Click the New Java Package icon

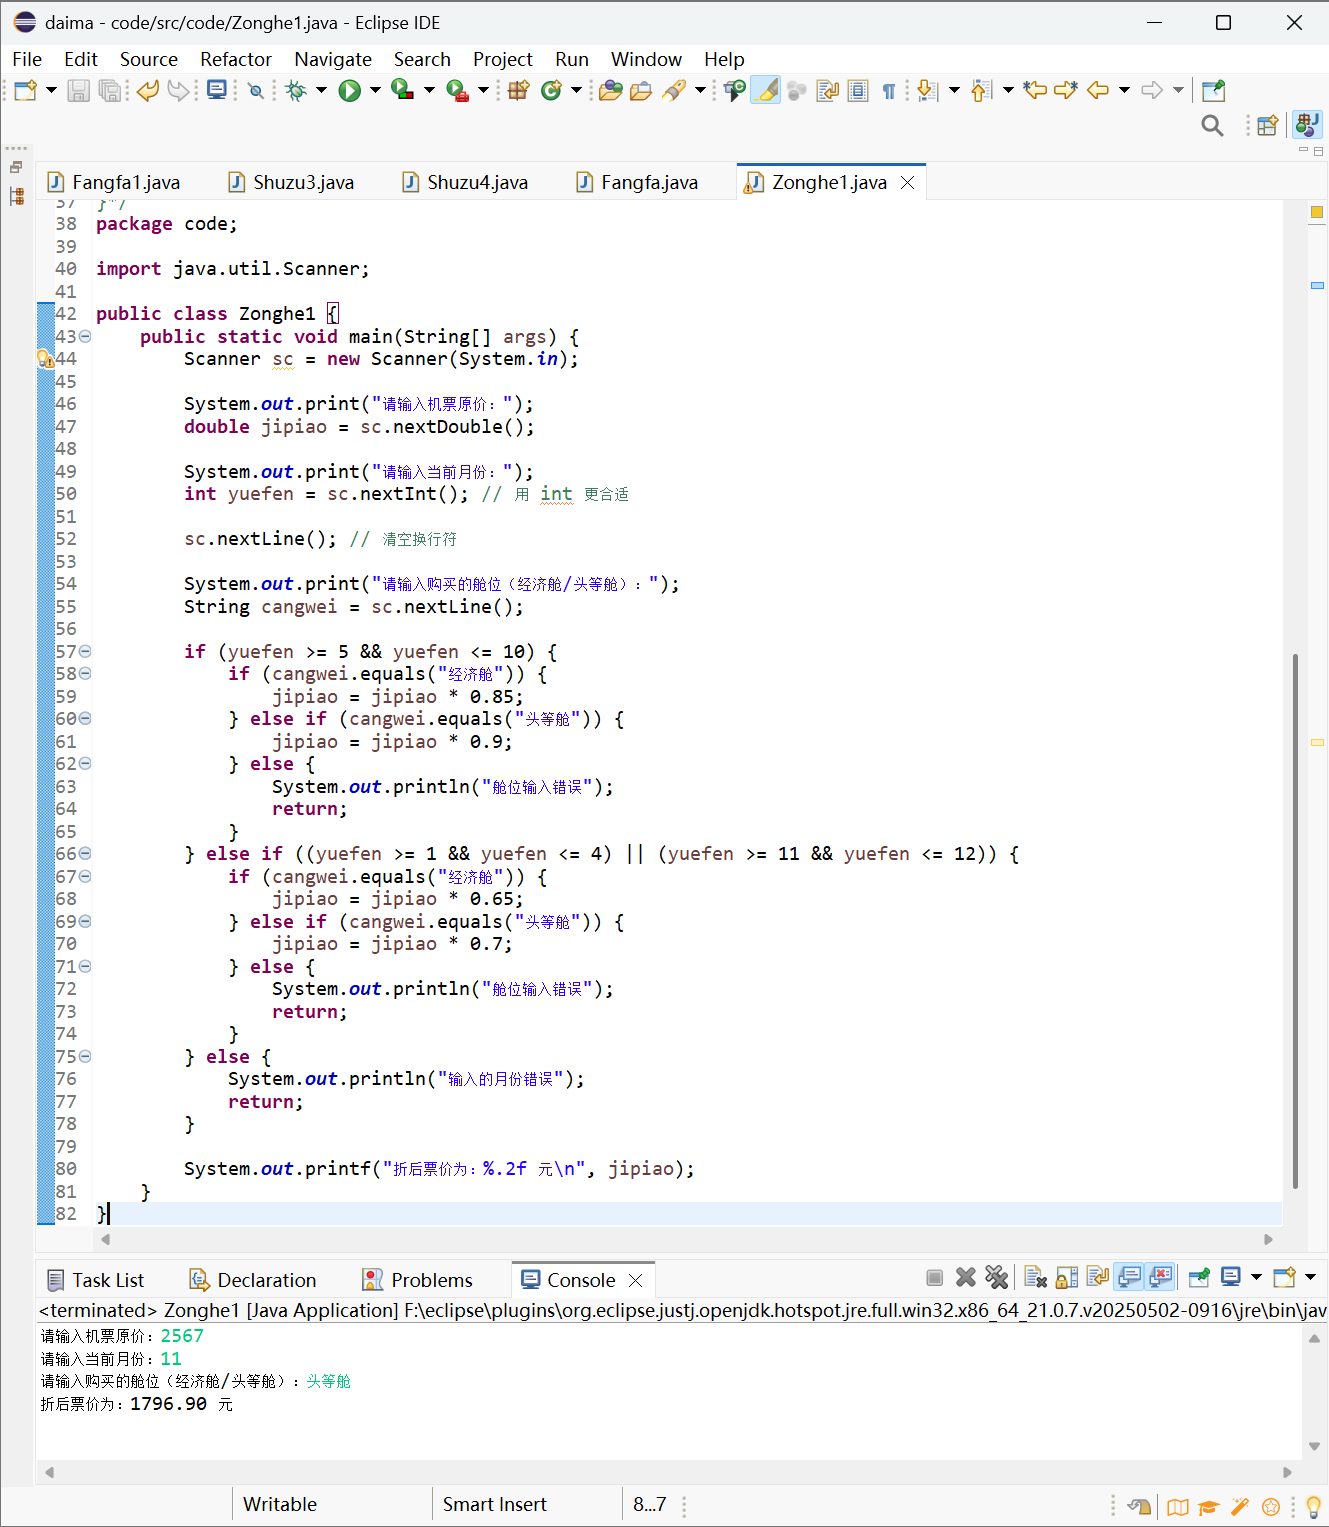pyautogui.click(x=518, y=91)
